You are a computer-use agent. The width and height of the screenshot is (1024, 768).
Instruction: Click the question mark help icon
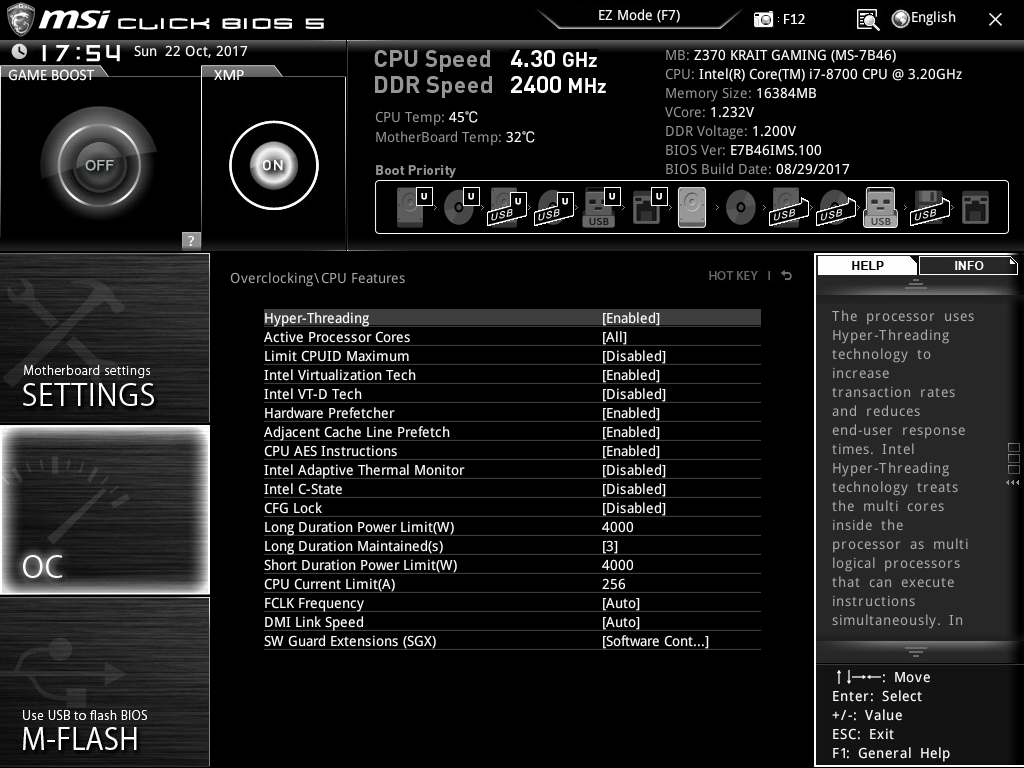(191, 240)
